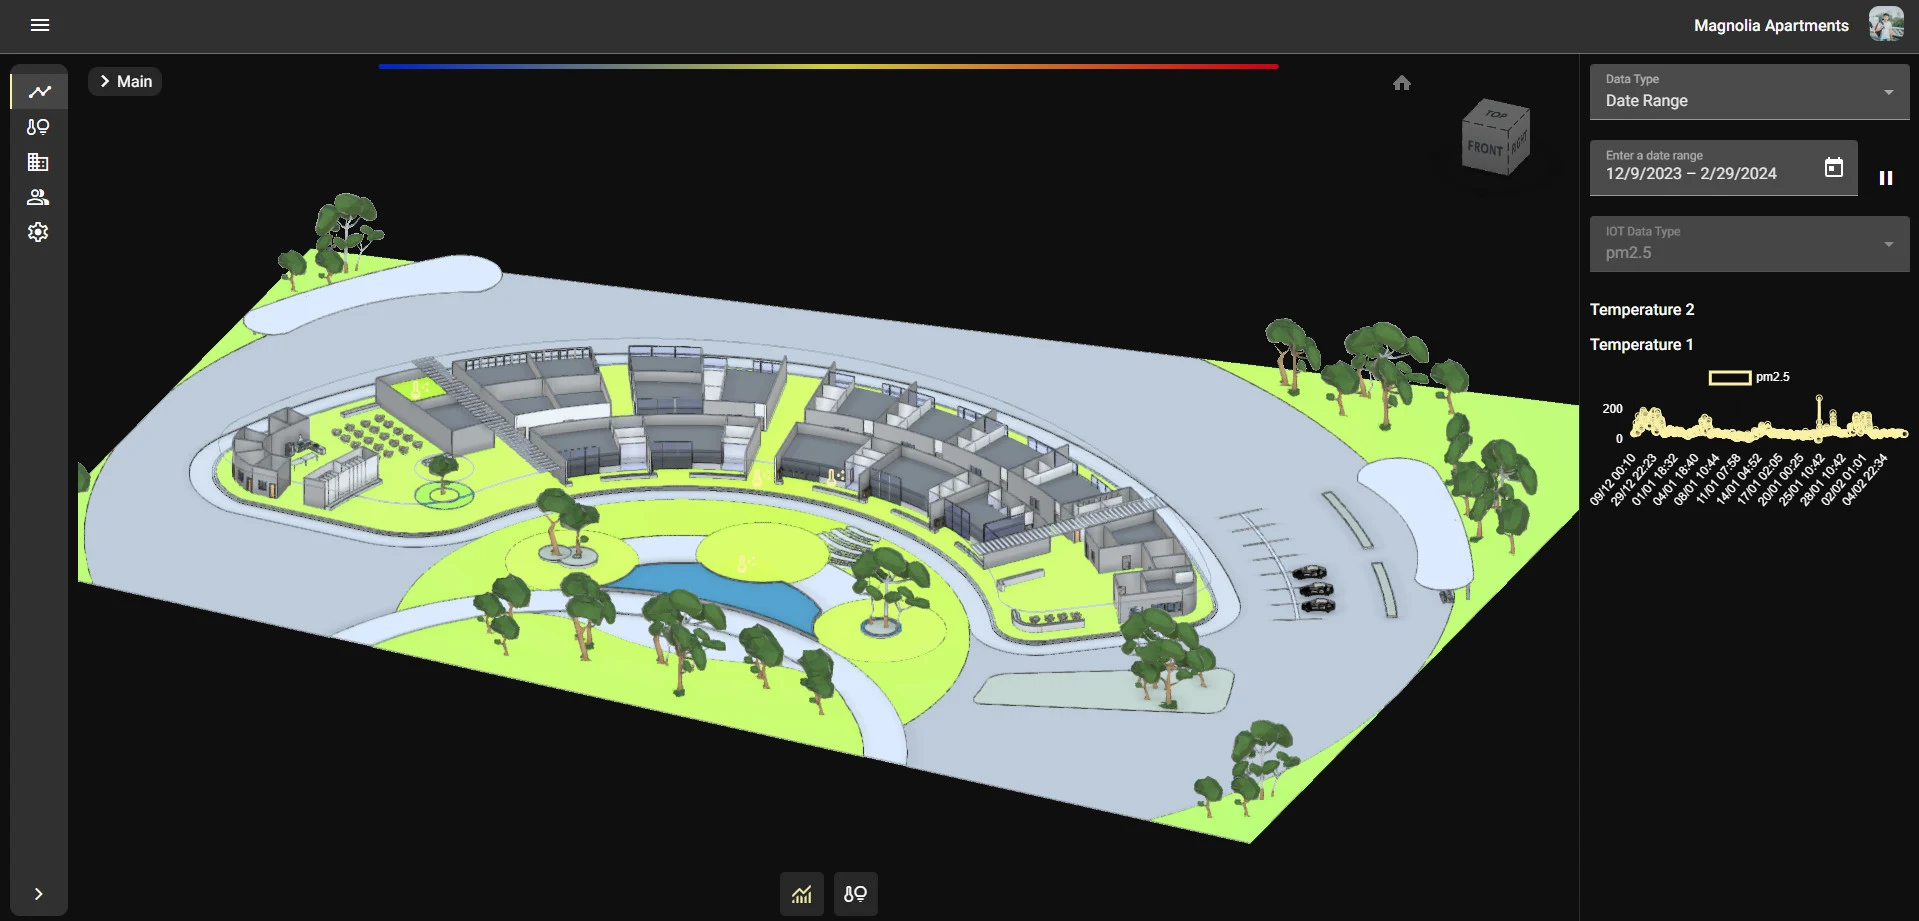Open the sensors thermometer-bulb sidebar icon

38,127
